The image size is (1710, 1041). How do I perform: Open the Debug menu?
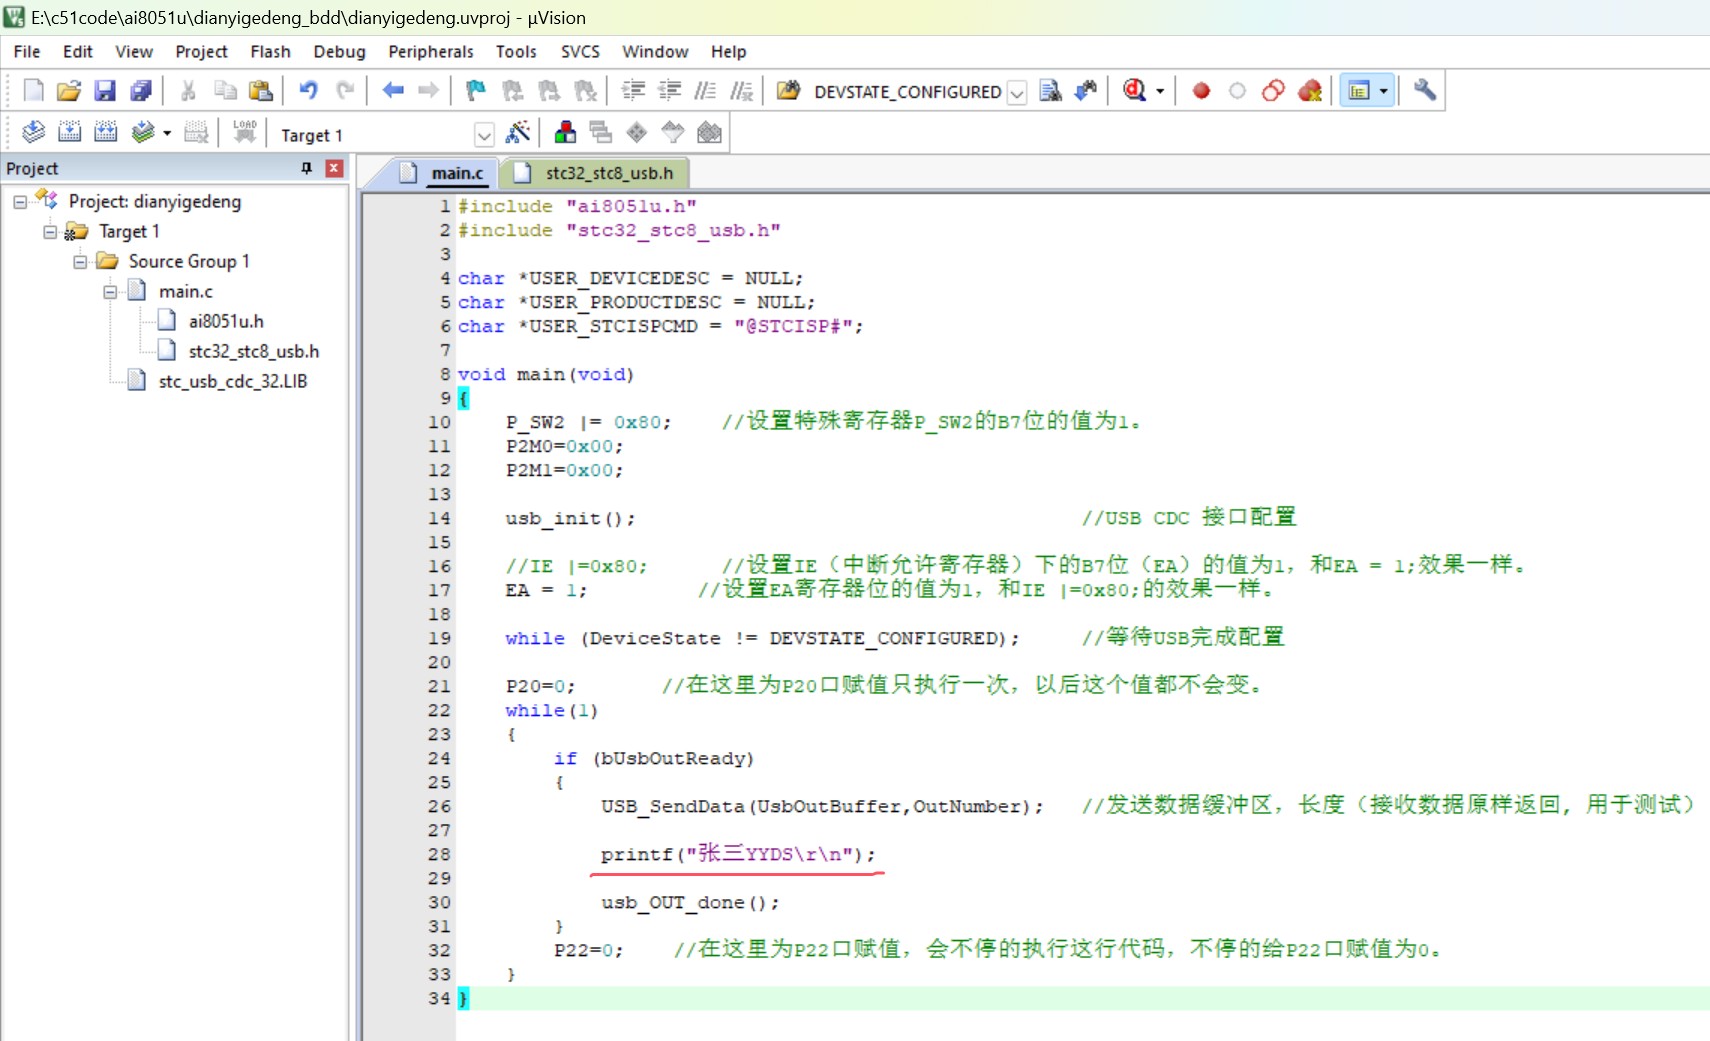pos(339,52)
